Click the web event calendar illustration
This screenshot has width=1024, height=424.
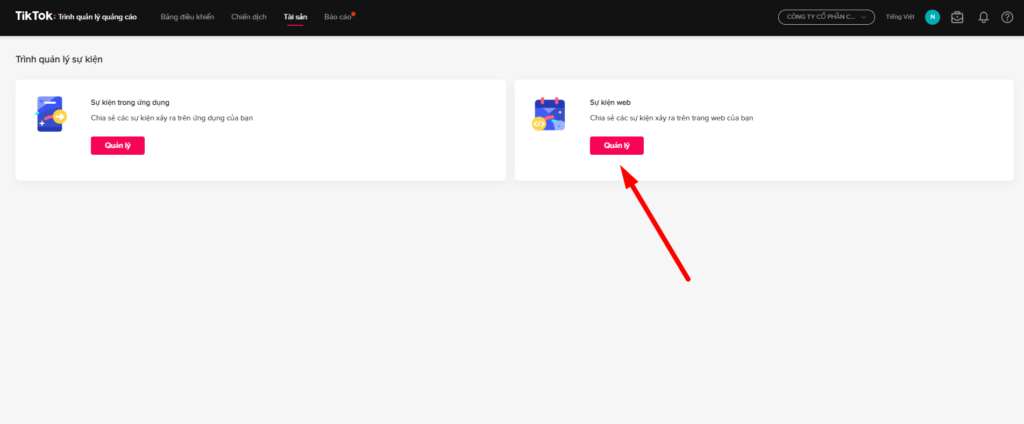coord(549,116)
